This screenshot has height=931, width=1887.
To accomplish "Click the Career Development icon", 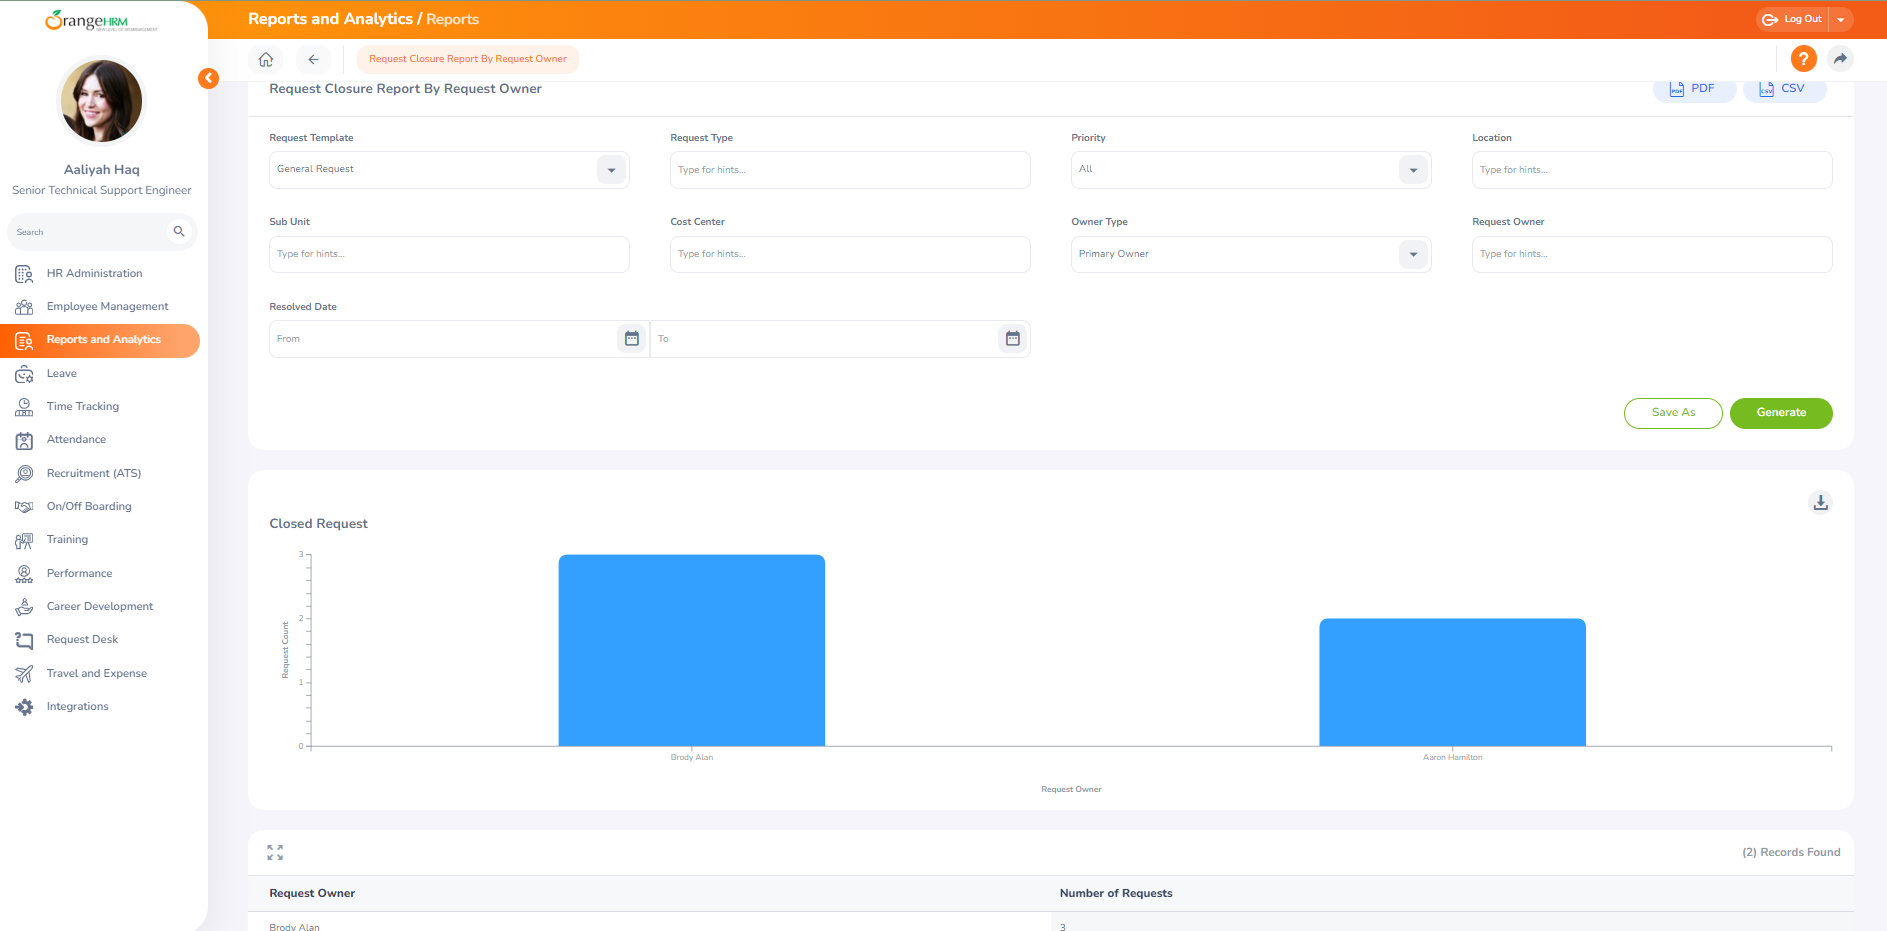I will point(24,606).
